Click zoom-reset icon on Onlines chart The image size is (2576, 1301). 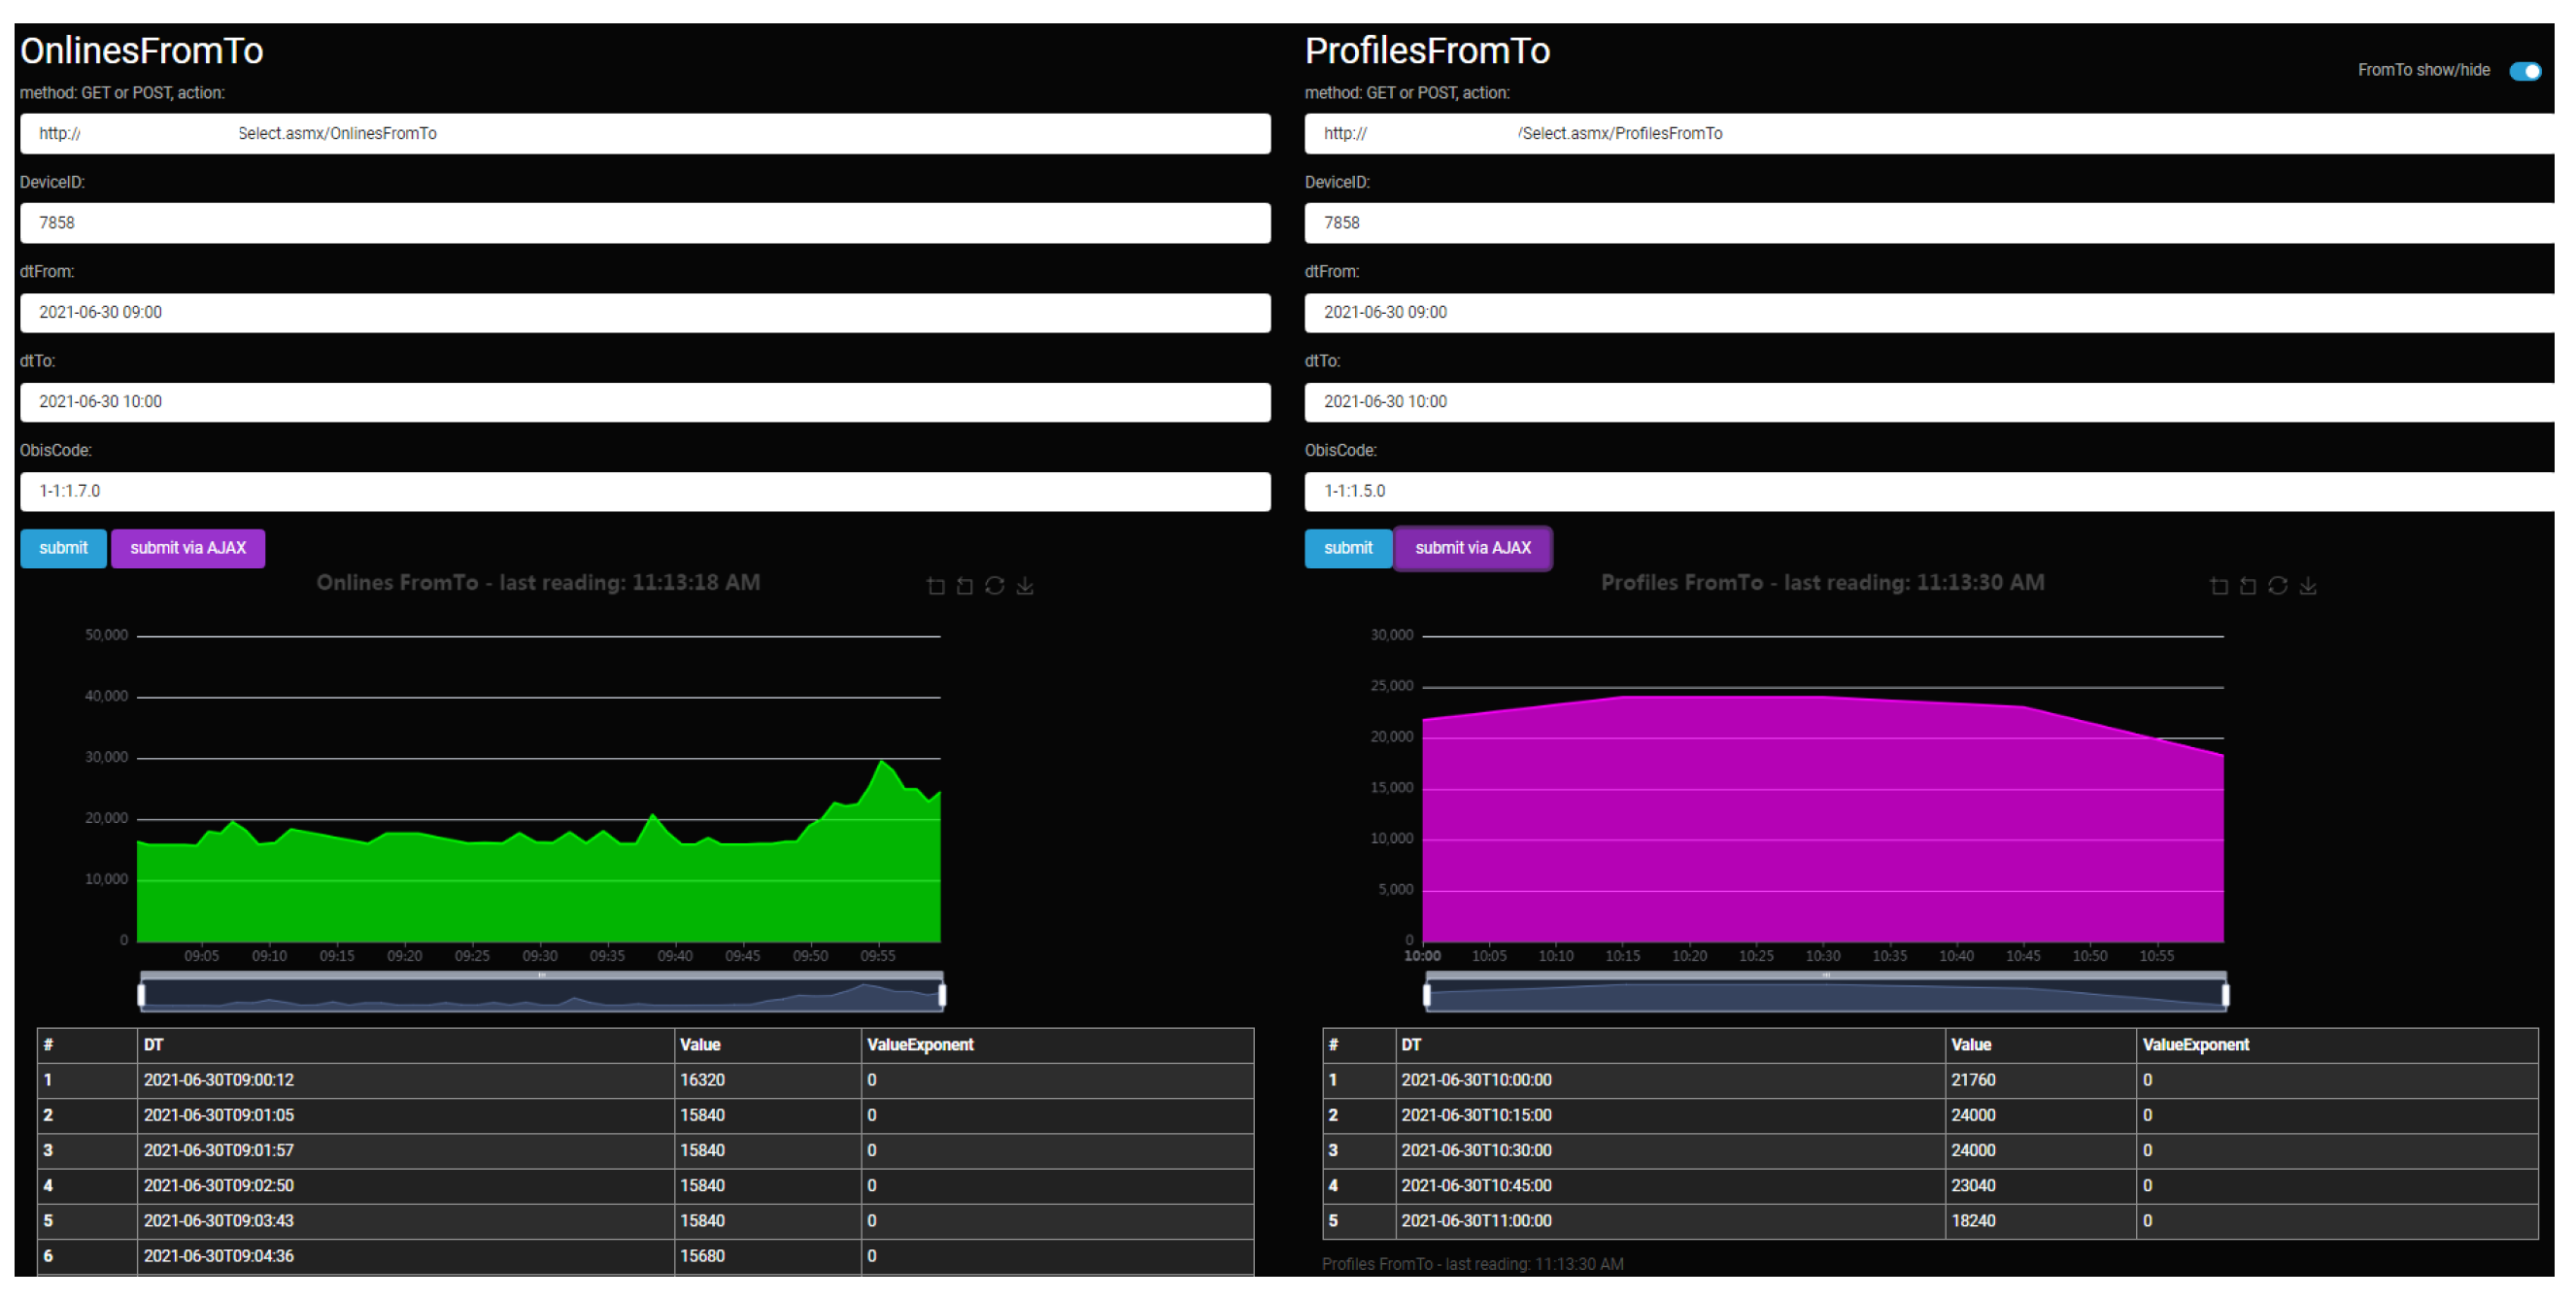coord(964,586)
